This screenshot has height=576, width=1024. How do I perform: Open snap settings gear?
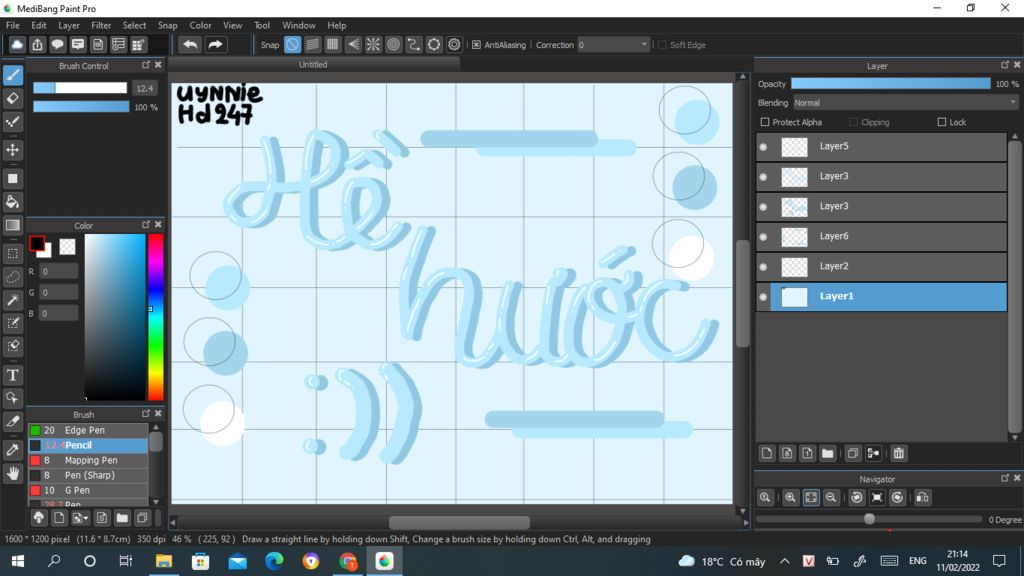pos(455,44)
